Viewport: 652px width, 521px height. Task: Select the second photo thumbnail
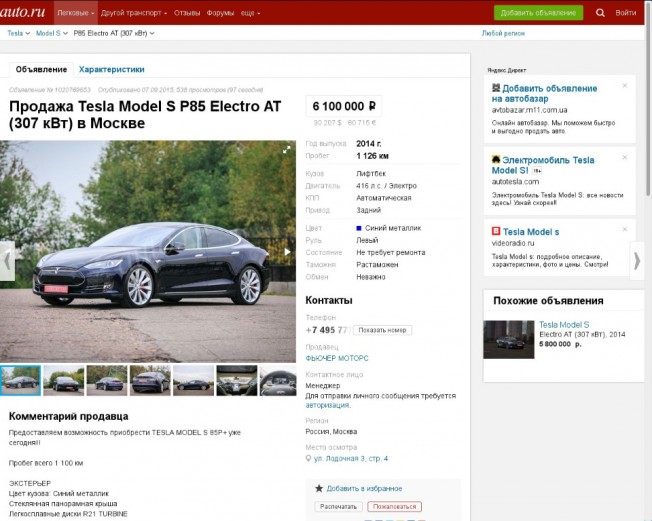pos(64,380)
